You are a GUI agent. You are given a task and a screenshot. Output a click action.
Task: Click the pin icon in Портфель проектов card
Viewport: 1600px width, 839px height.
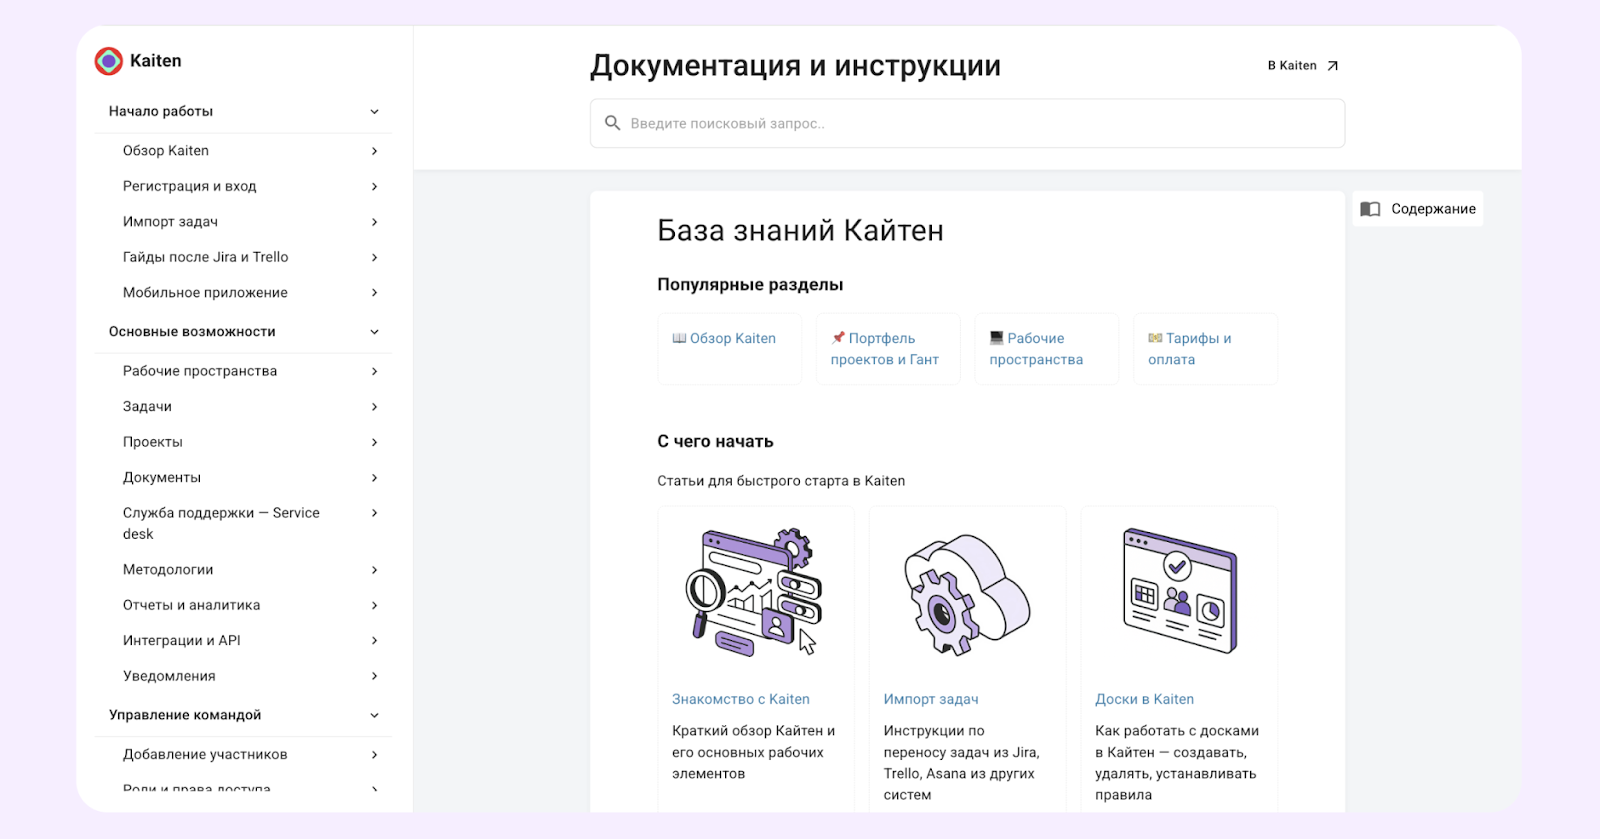[838, 338]
